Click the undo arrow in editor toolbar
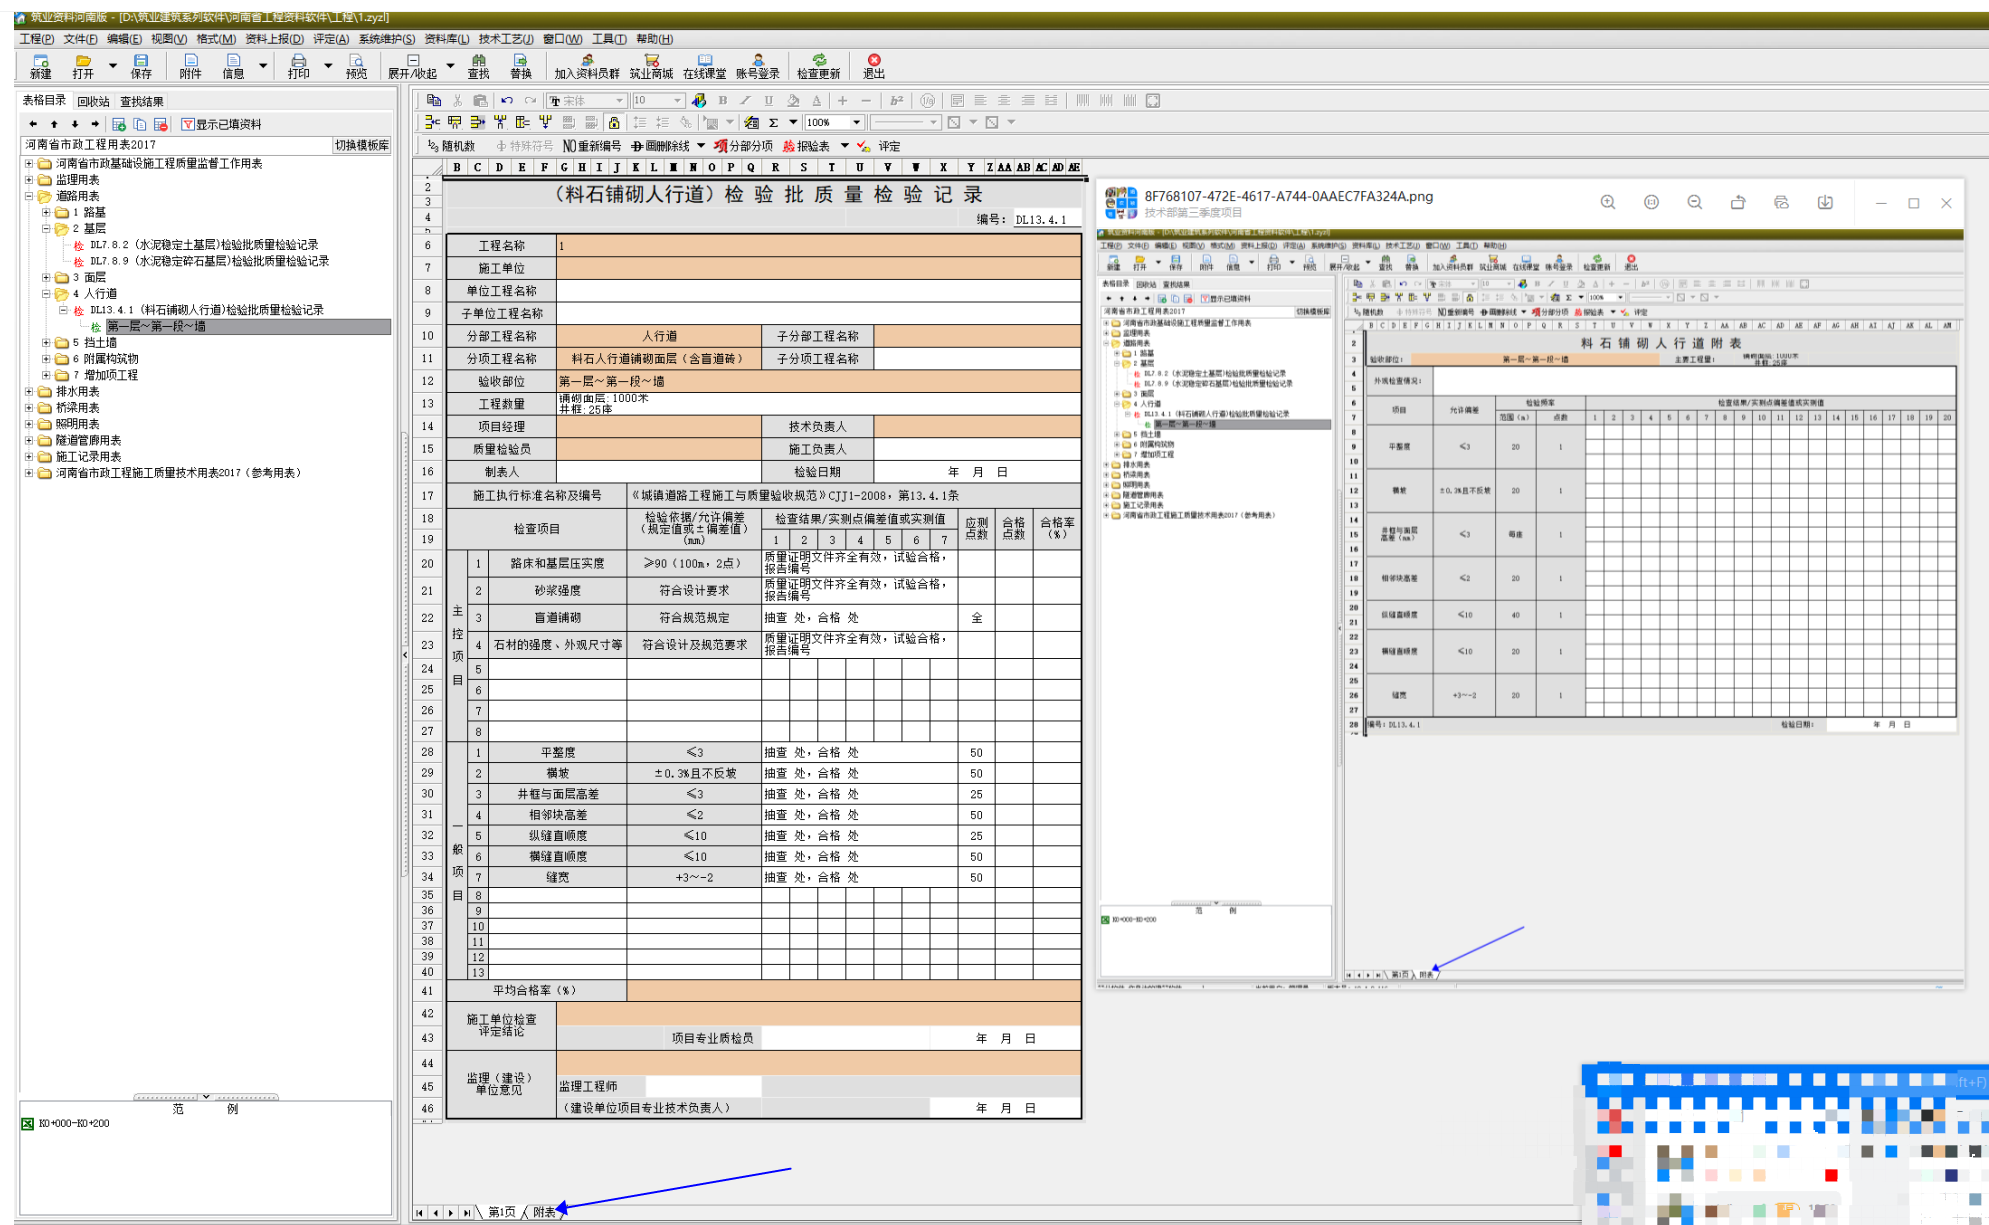Image resolution: width=1989 pixels, height=1225 pixels. [x=507, y=100]
